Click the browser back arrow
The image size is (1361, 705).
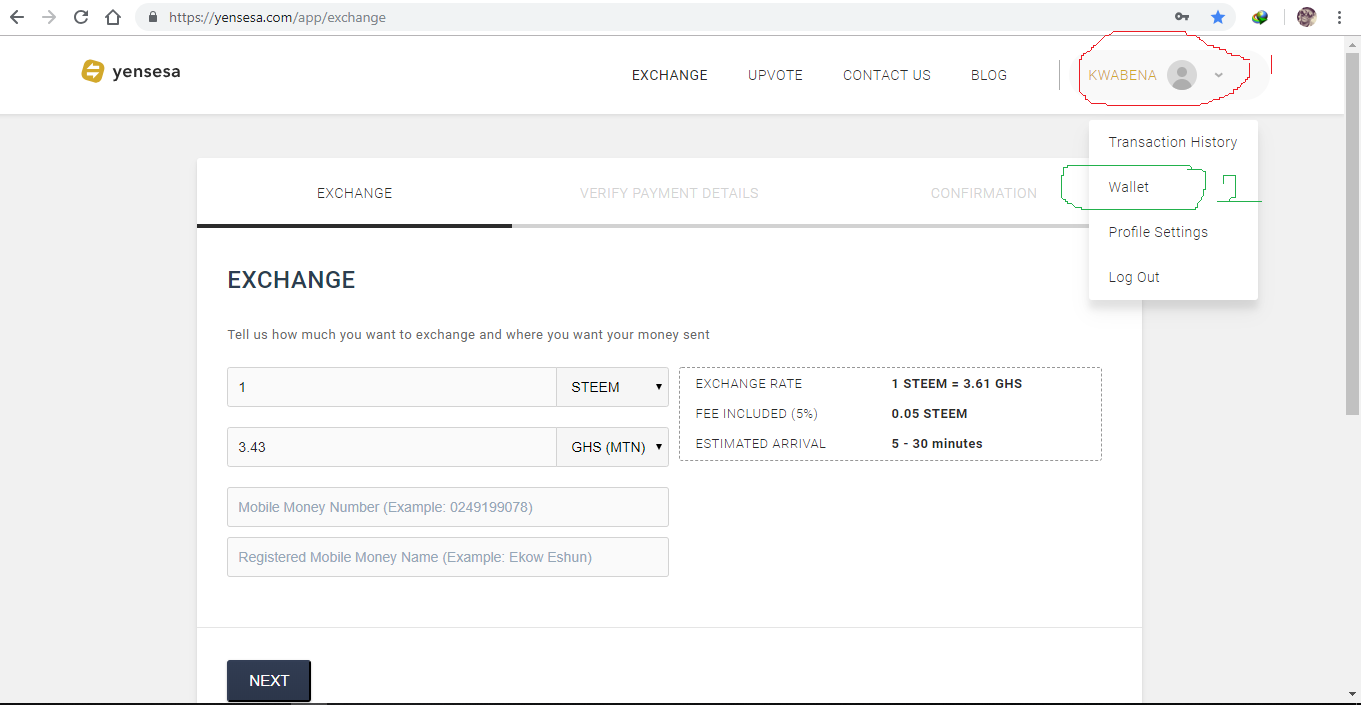(17, 17)
